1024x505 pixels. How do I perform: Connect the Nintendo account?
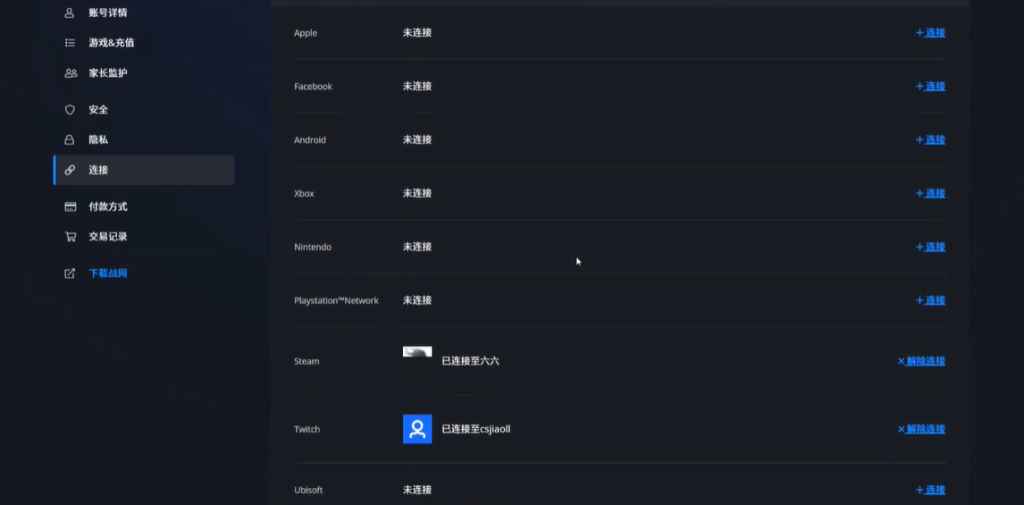tap(931, 247)
